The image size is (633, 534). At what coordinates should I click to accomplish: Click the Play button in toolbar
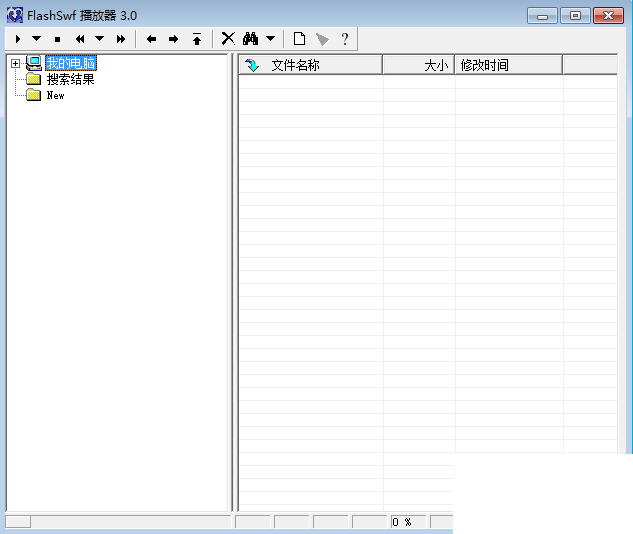point(18,39)
